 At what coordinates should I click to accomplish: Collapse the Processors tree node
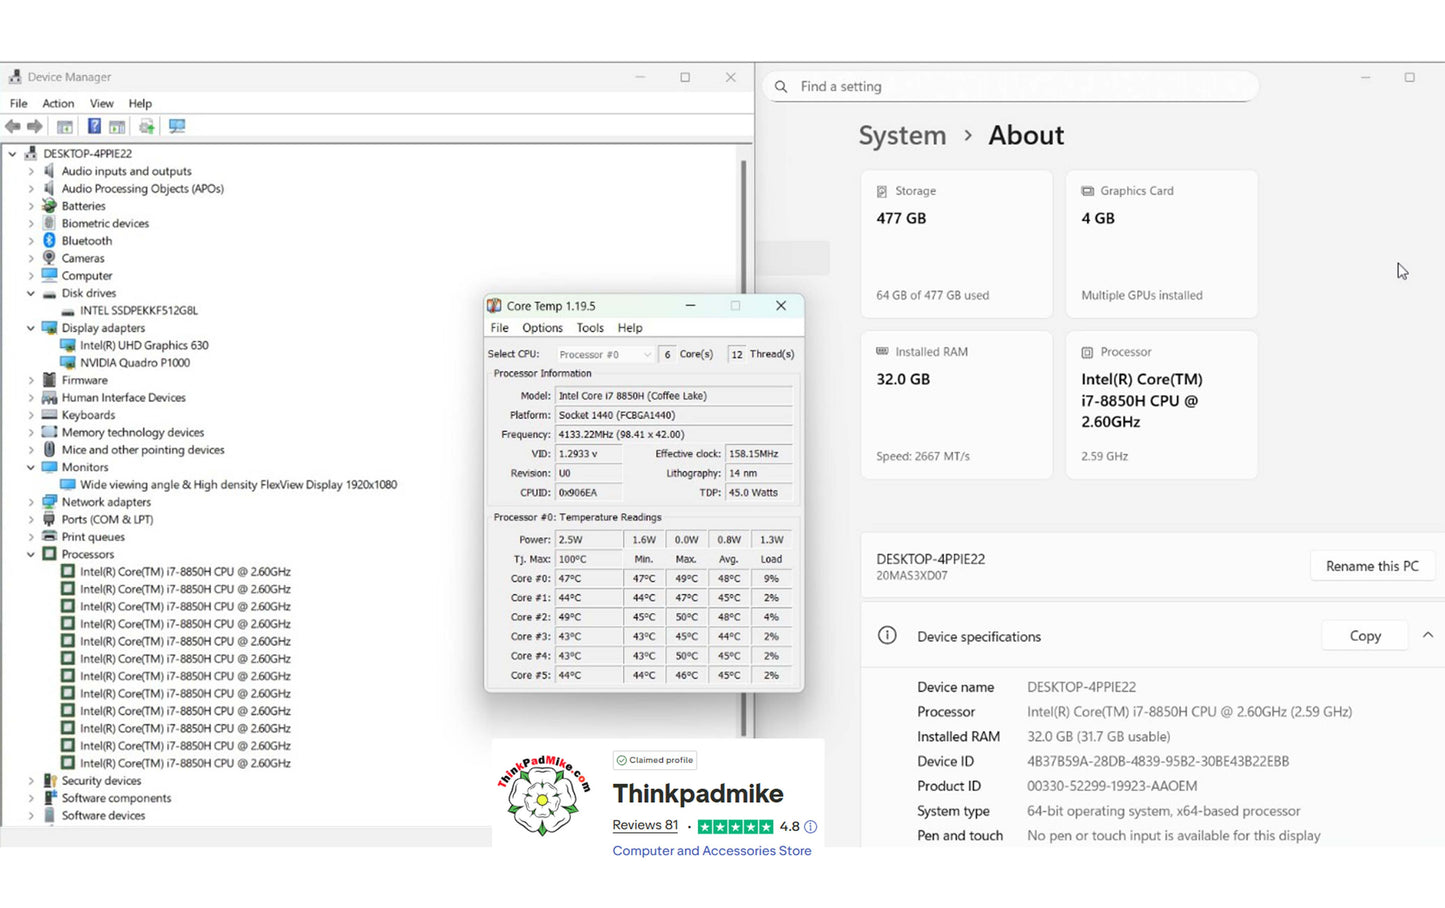pos(31,554)
